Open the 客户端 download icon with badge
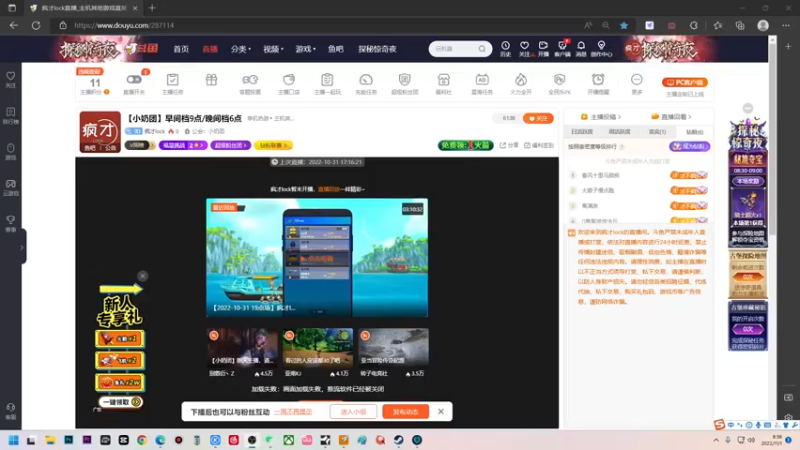The image size is (800, 450). 562,46
